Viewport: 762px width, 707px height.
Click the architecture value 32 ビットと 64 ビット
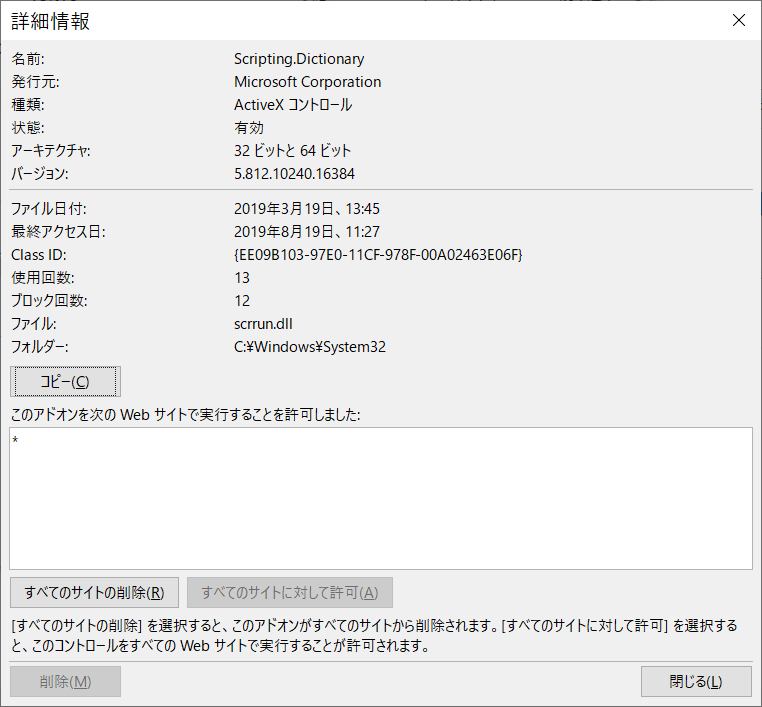pyautogui.click(x=292, y=151)
